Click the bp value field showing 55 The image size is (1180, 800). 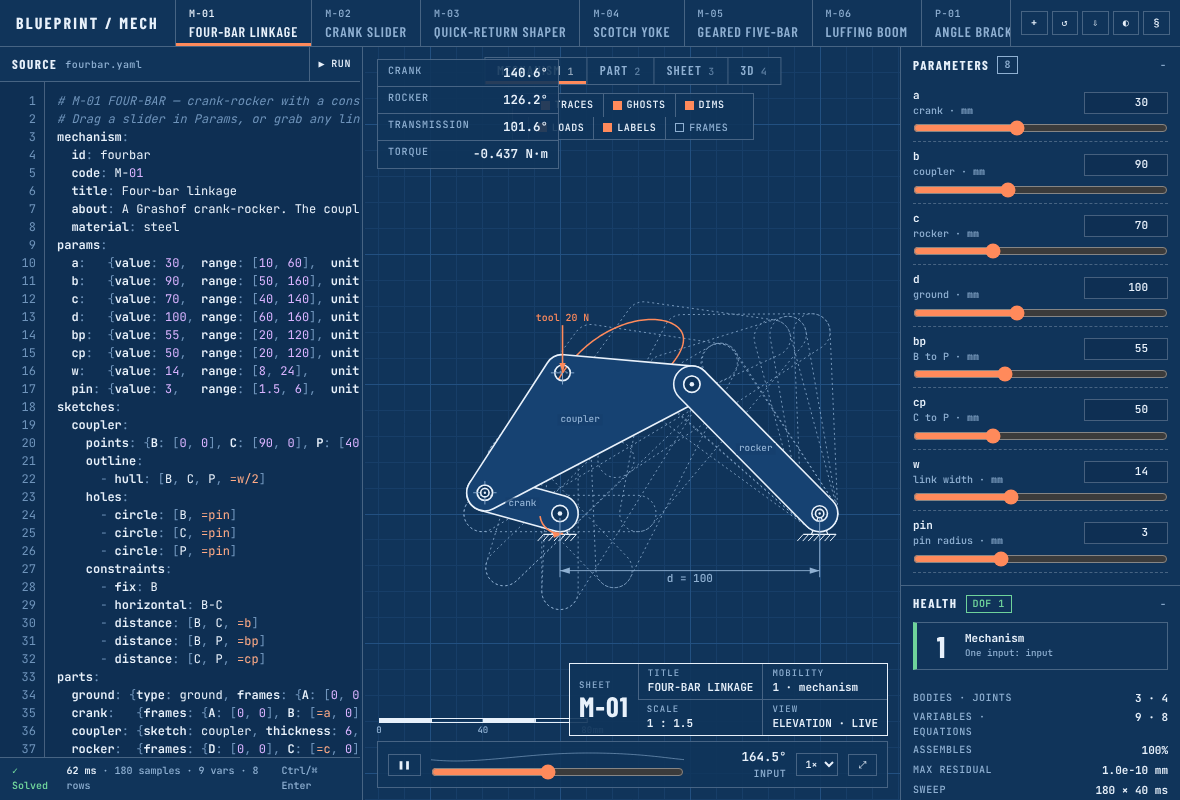1125,348
